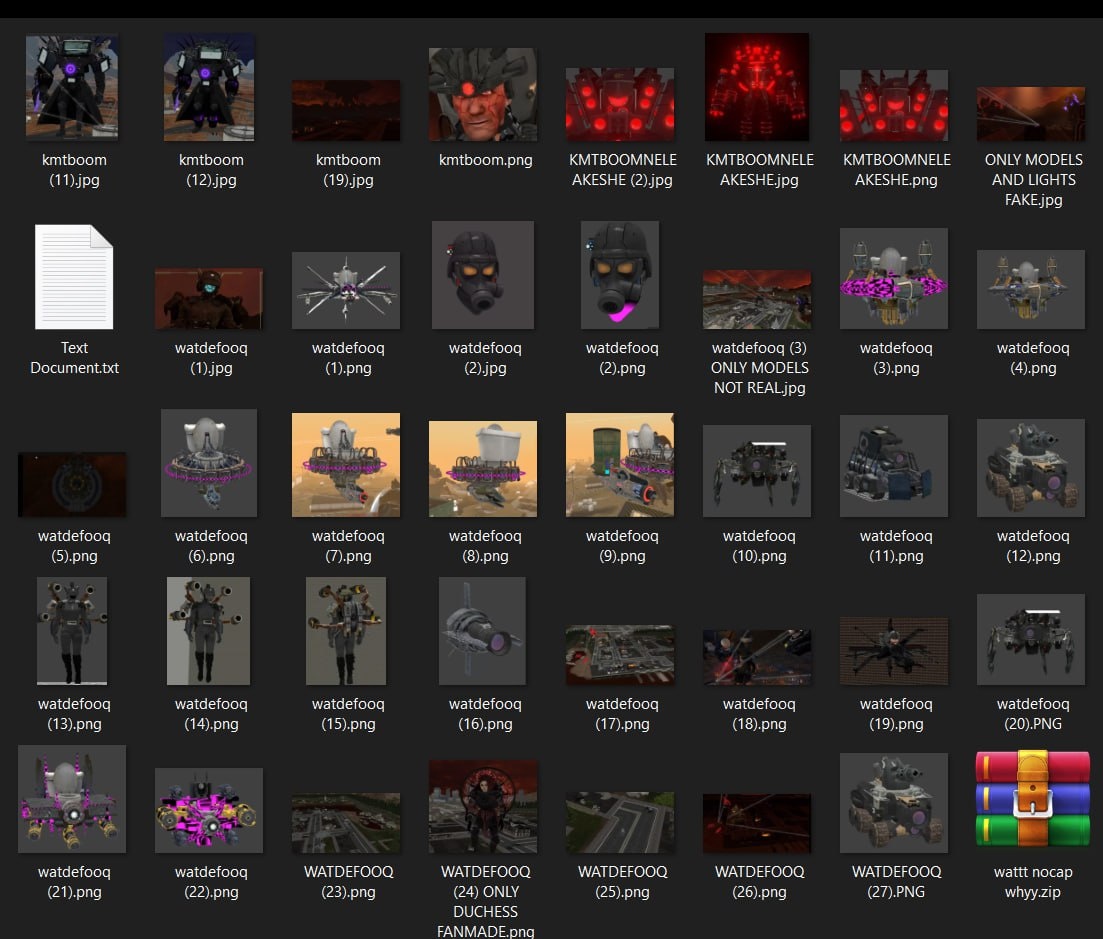Select watdefooq (12).png vehicle thumbnail
1103x939 pixels.
click(x=1031, y=468)
